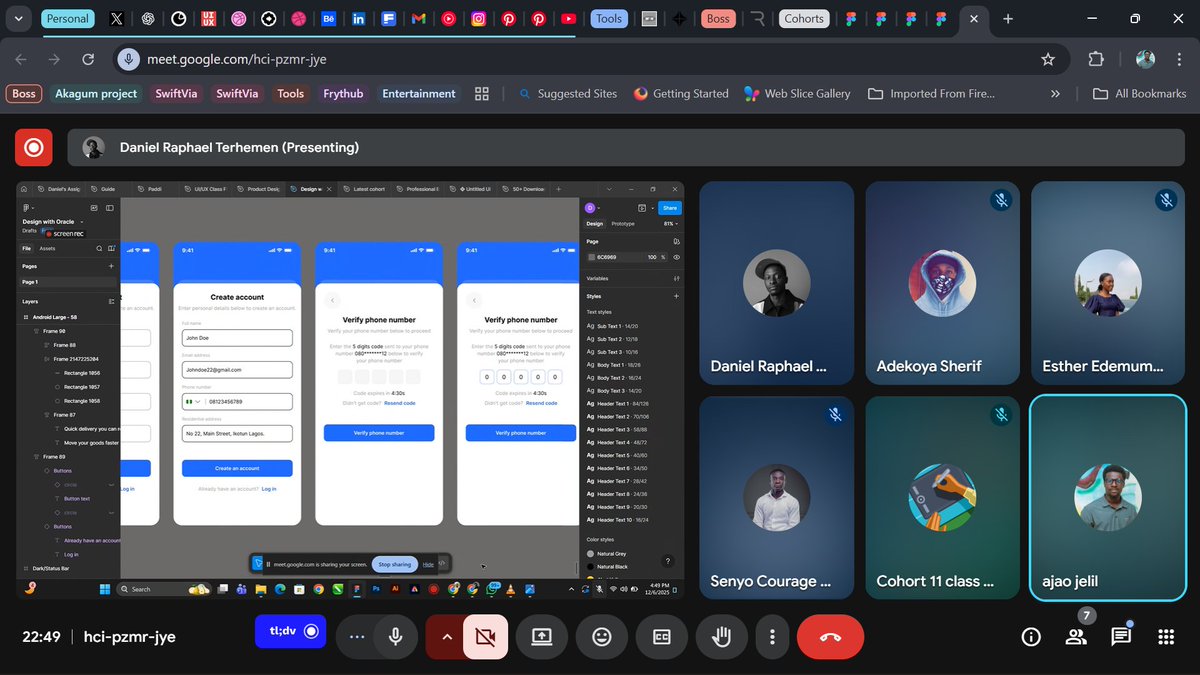Switch to the X (Twitter) browser tab
The image size is (1200, 675).
[117, 18]
